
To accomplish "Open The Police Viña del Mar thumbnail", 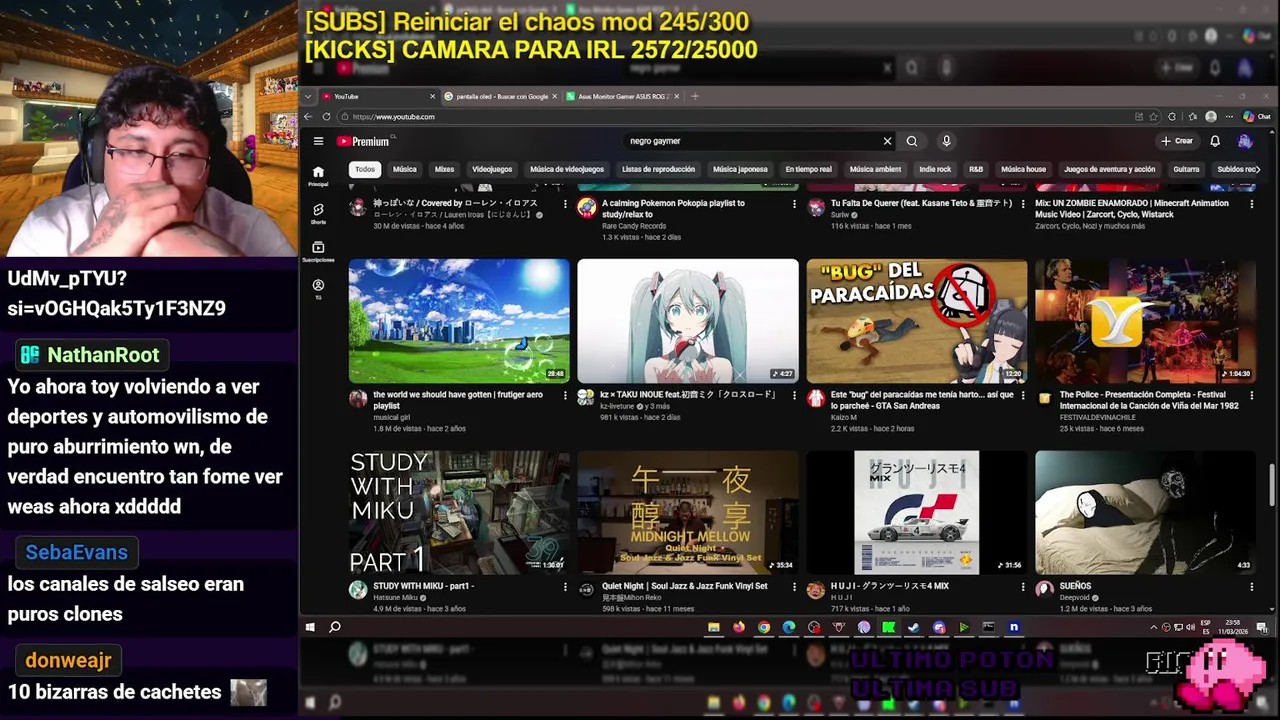I will [x=1145, y=321].
